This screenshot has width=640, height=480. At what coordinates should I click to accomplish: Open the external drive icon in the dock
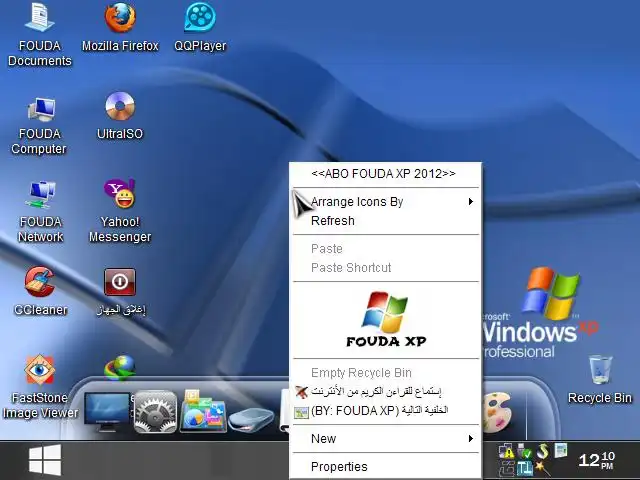click(x=251, y=419)
